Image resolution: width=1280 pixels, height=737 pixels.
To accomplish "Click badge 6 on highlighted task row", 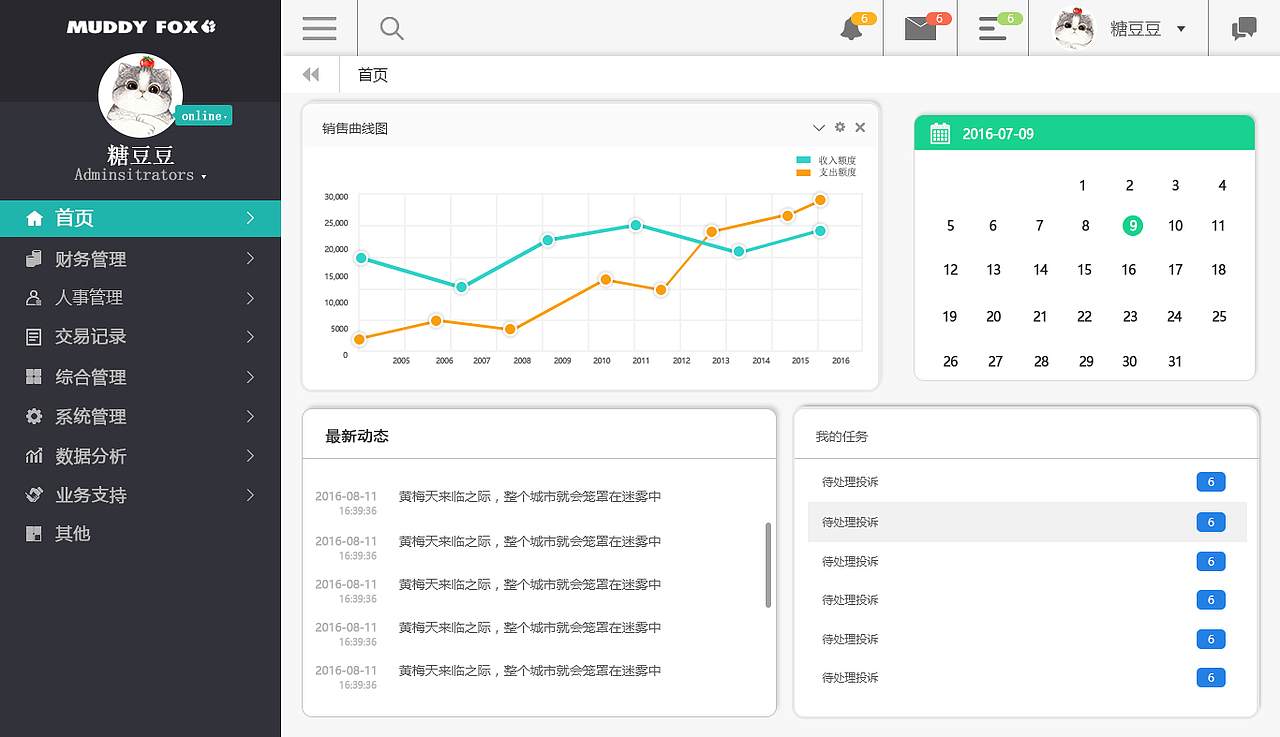I will pyautogui.click(x=1211, y=522).
